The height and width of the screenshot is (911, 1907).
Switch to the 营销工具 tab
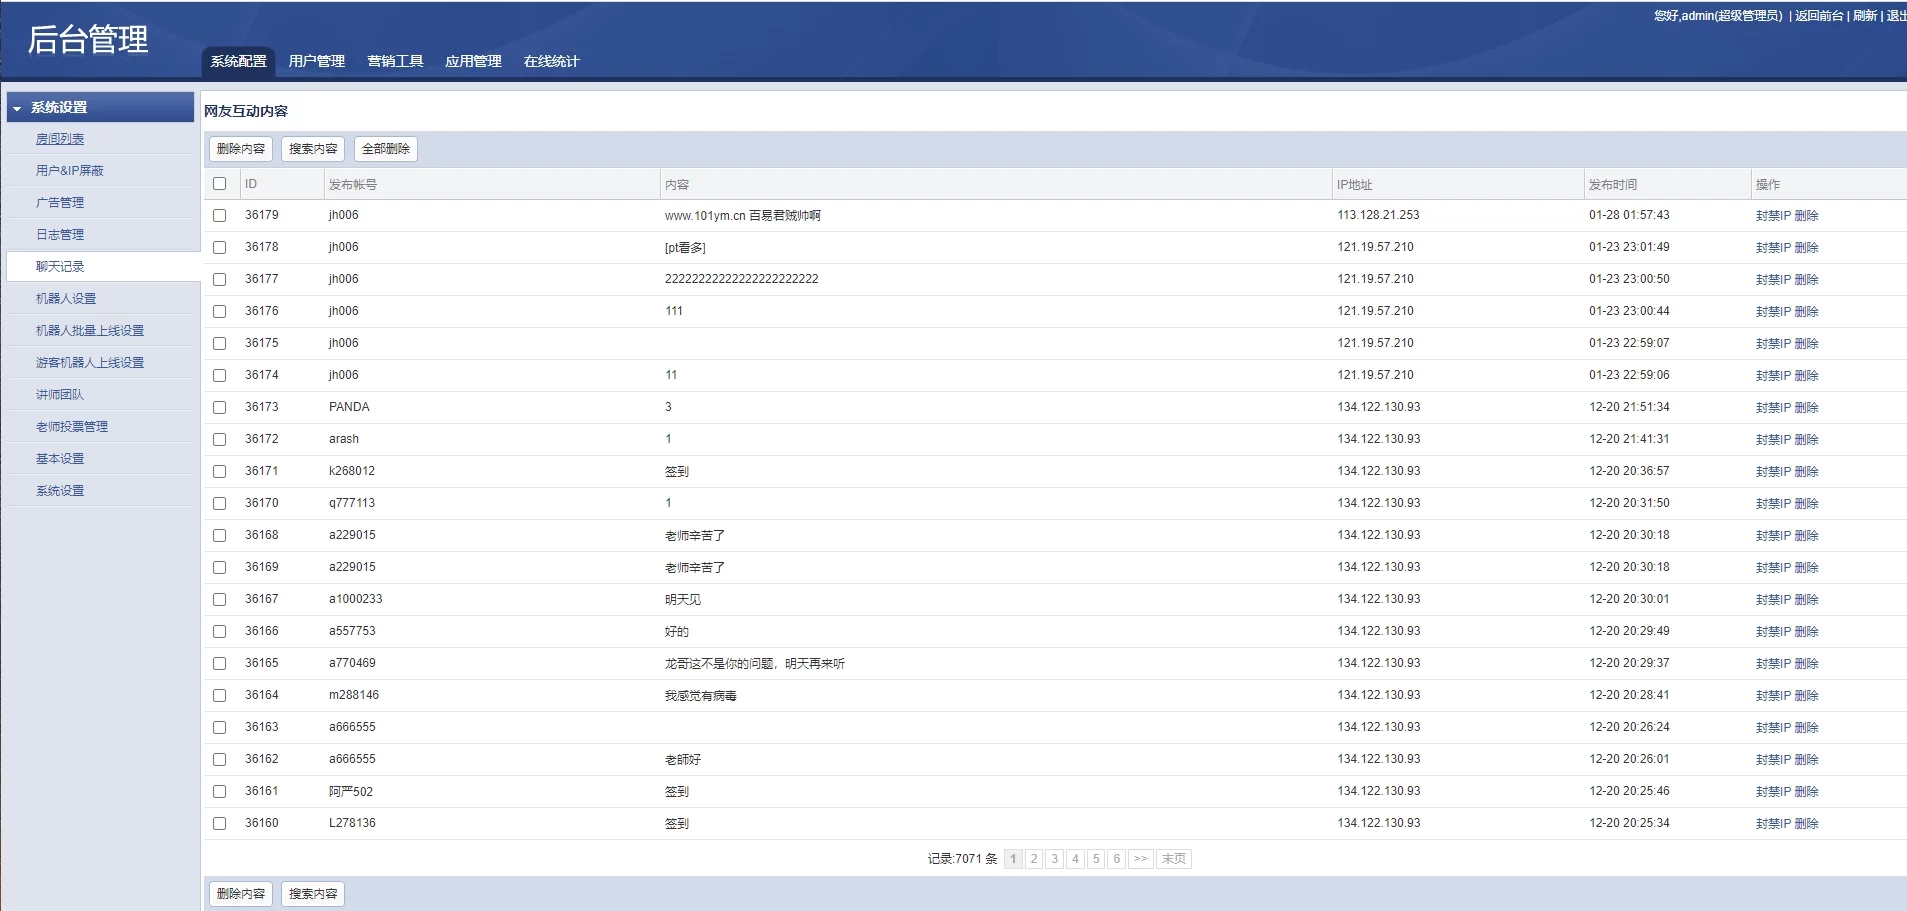coord(395,61)
